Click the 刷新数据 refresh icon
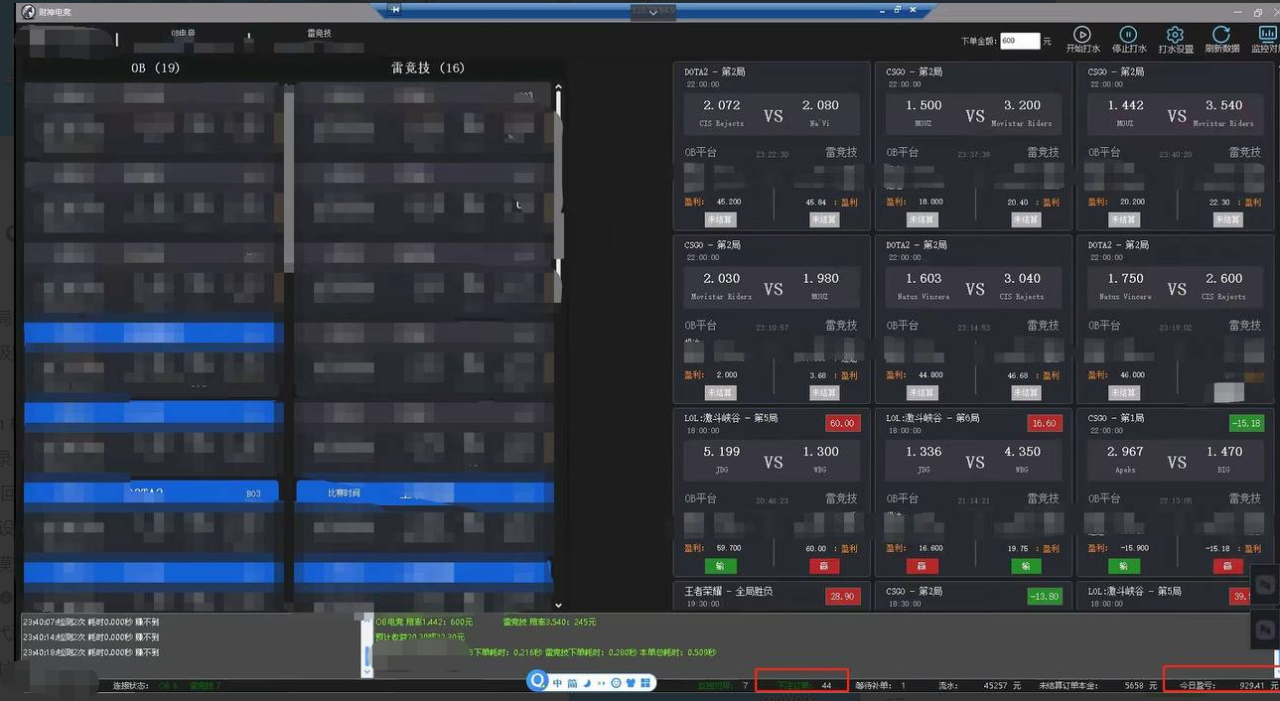This screenshot has height=701, width=1280. 1221,35
